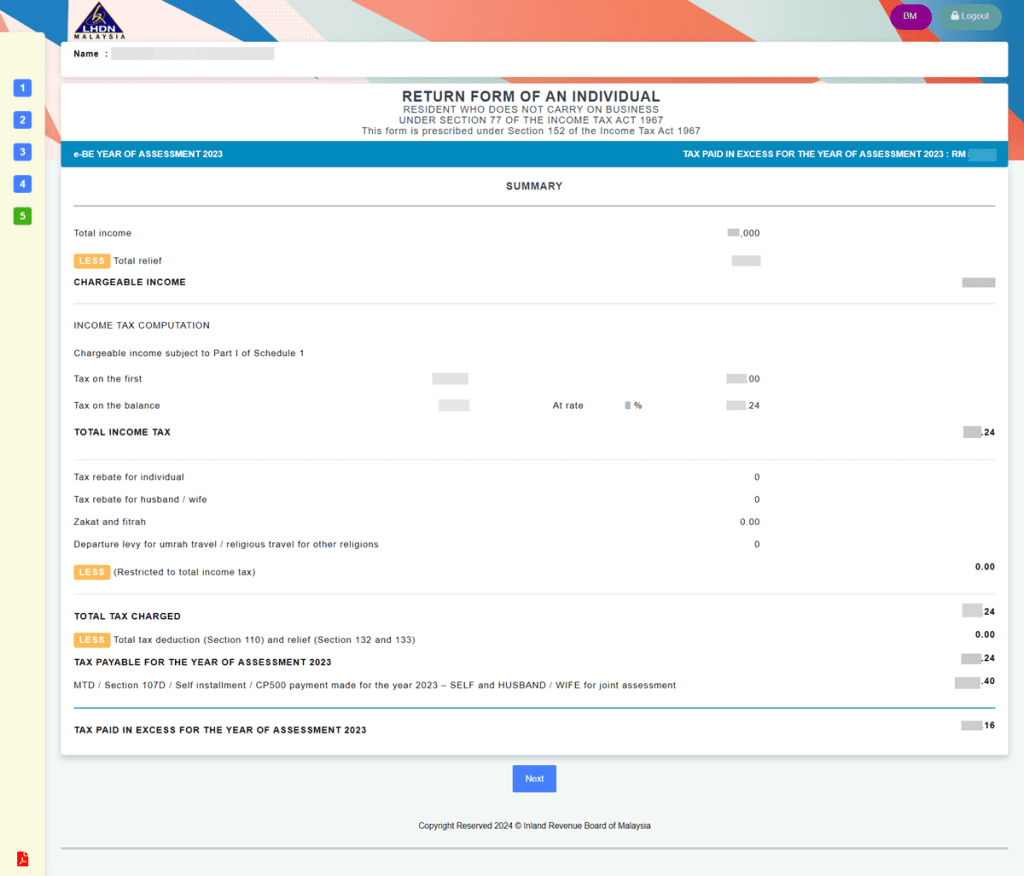Switch language with the BM button
Screen dimensions: 1024x876
(x=910, y=16)
